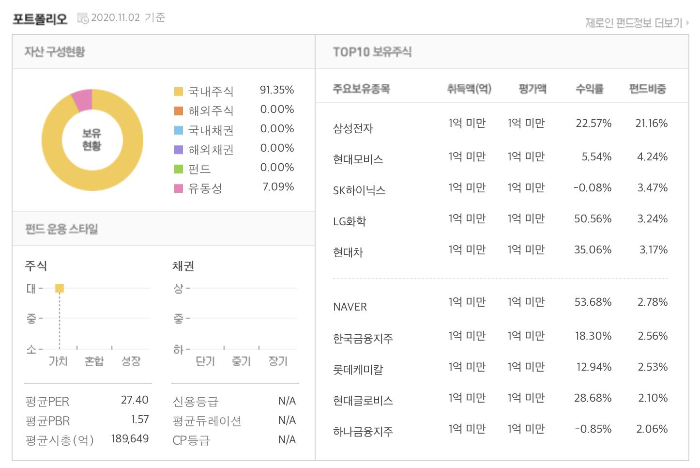Click the 35.06% return for 현대차

coord(592,250)
